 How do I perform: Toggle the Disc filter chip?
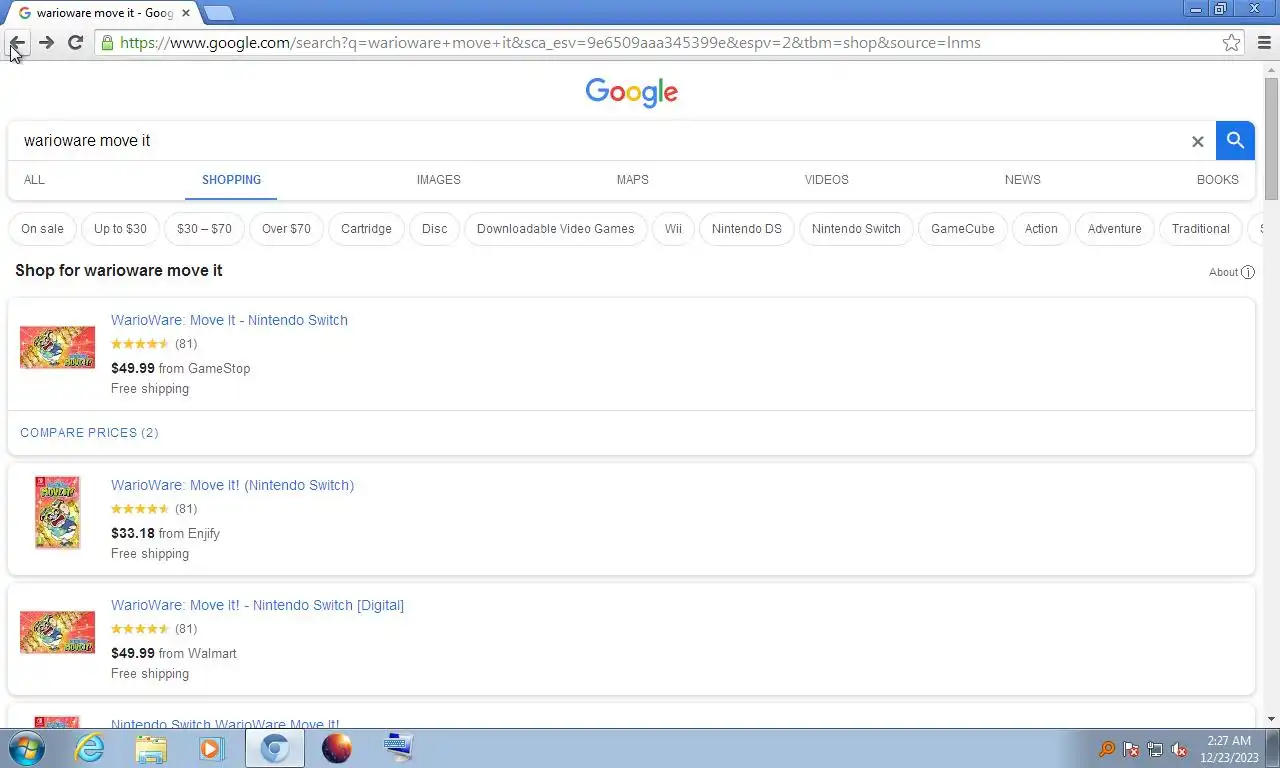[x=434, y=229]
